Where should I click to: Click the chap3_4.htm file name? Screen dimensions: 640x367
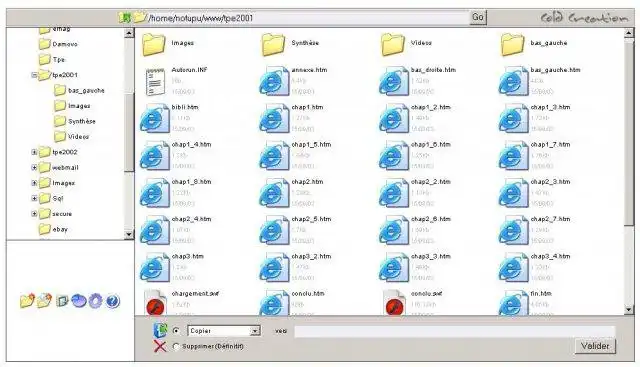[550, 256]
